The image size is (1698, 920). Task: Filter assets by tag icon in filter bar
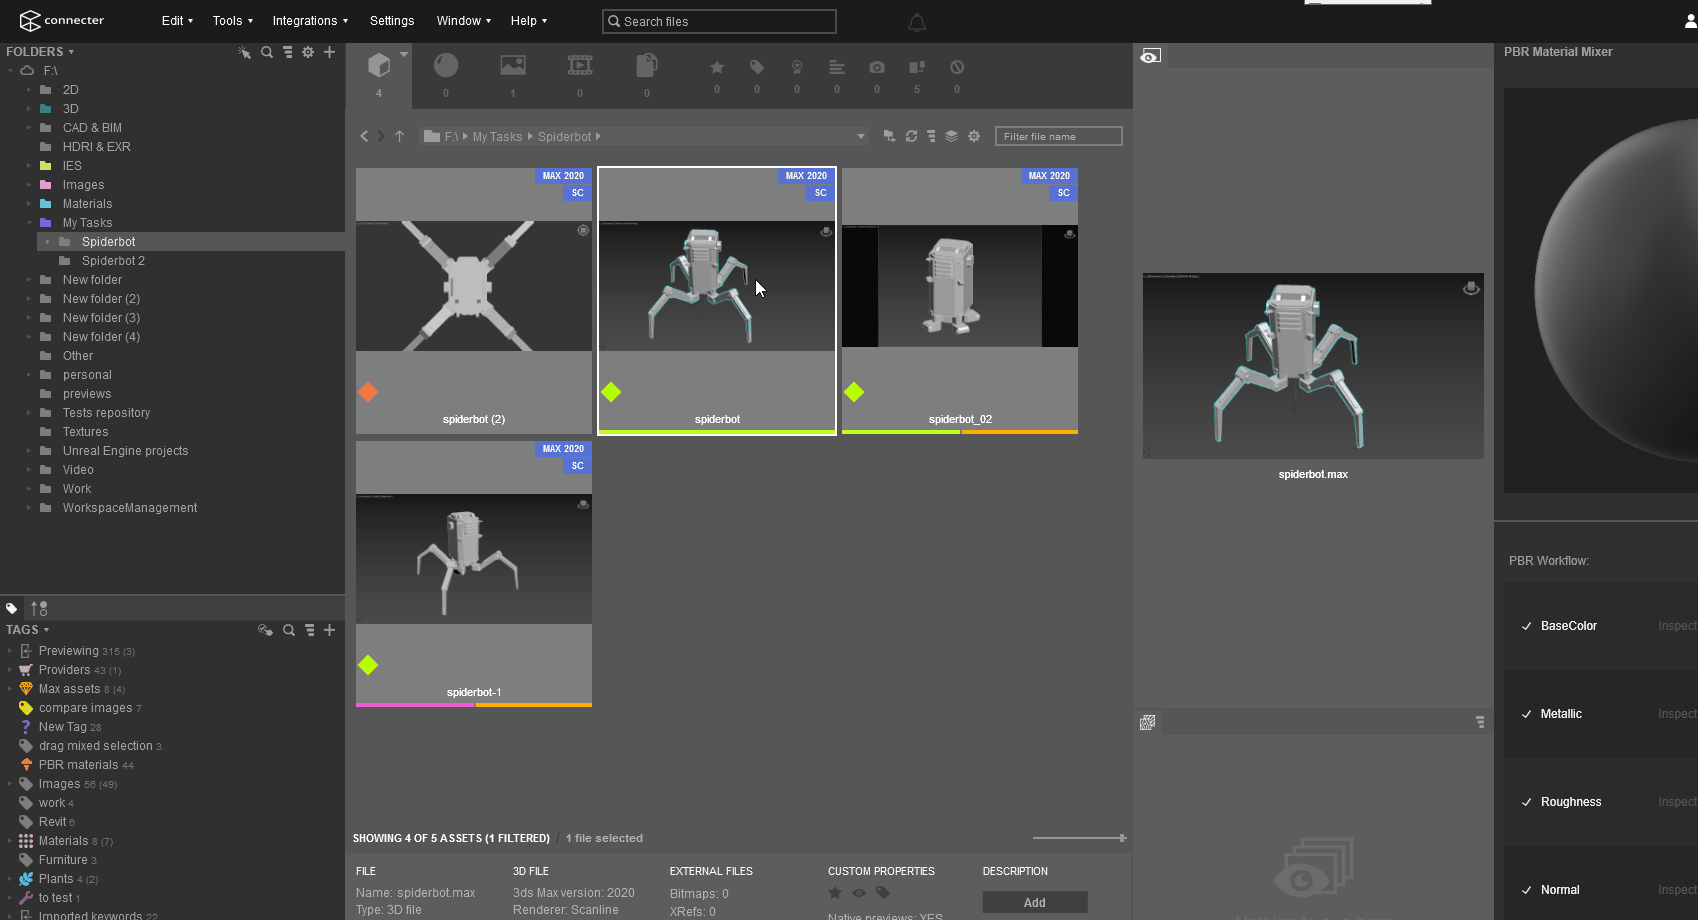pos(757,67)
